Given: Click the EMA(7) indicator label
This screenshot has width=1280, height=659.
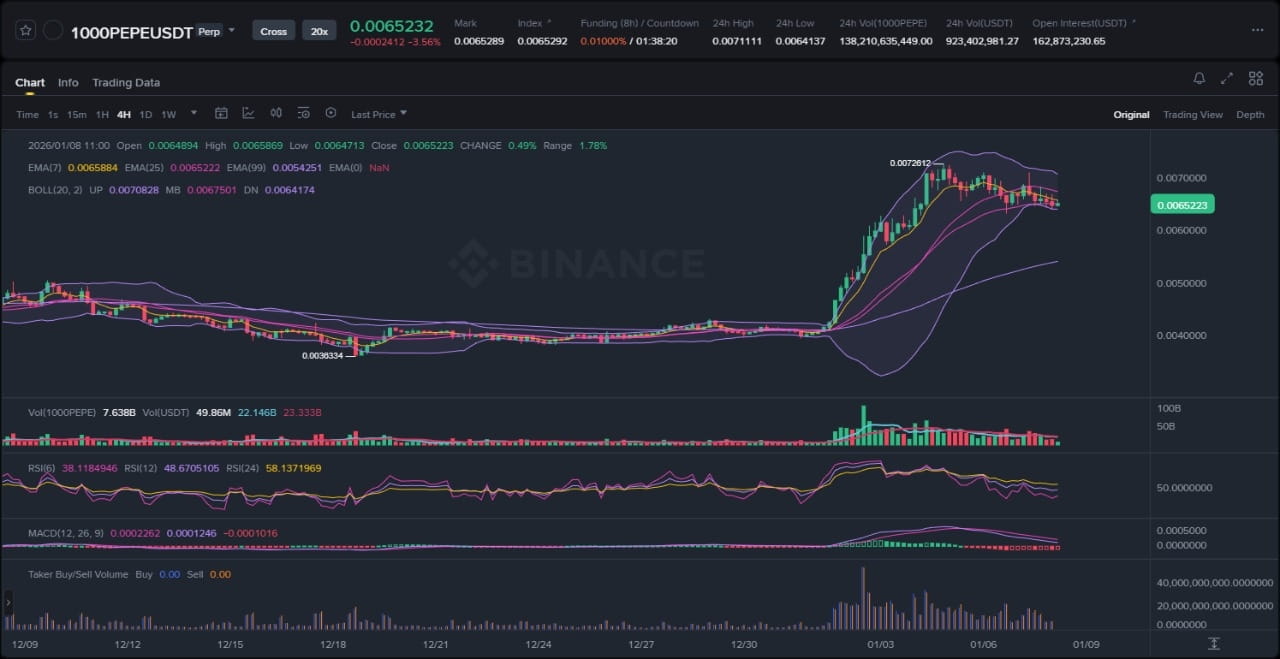Looking at the screenshot, I should 45,167.
